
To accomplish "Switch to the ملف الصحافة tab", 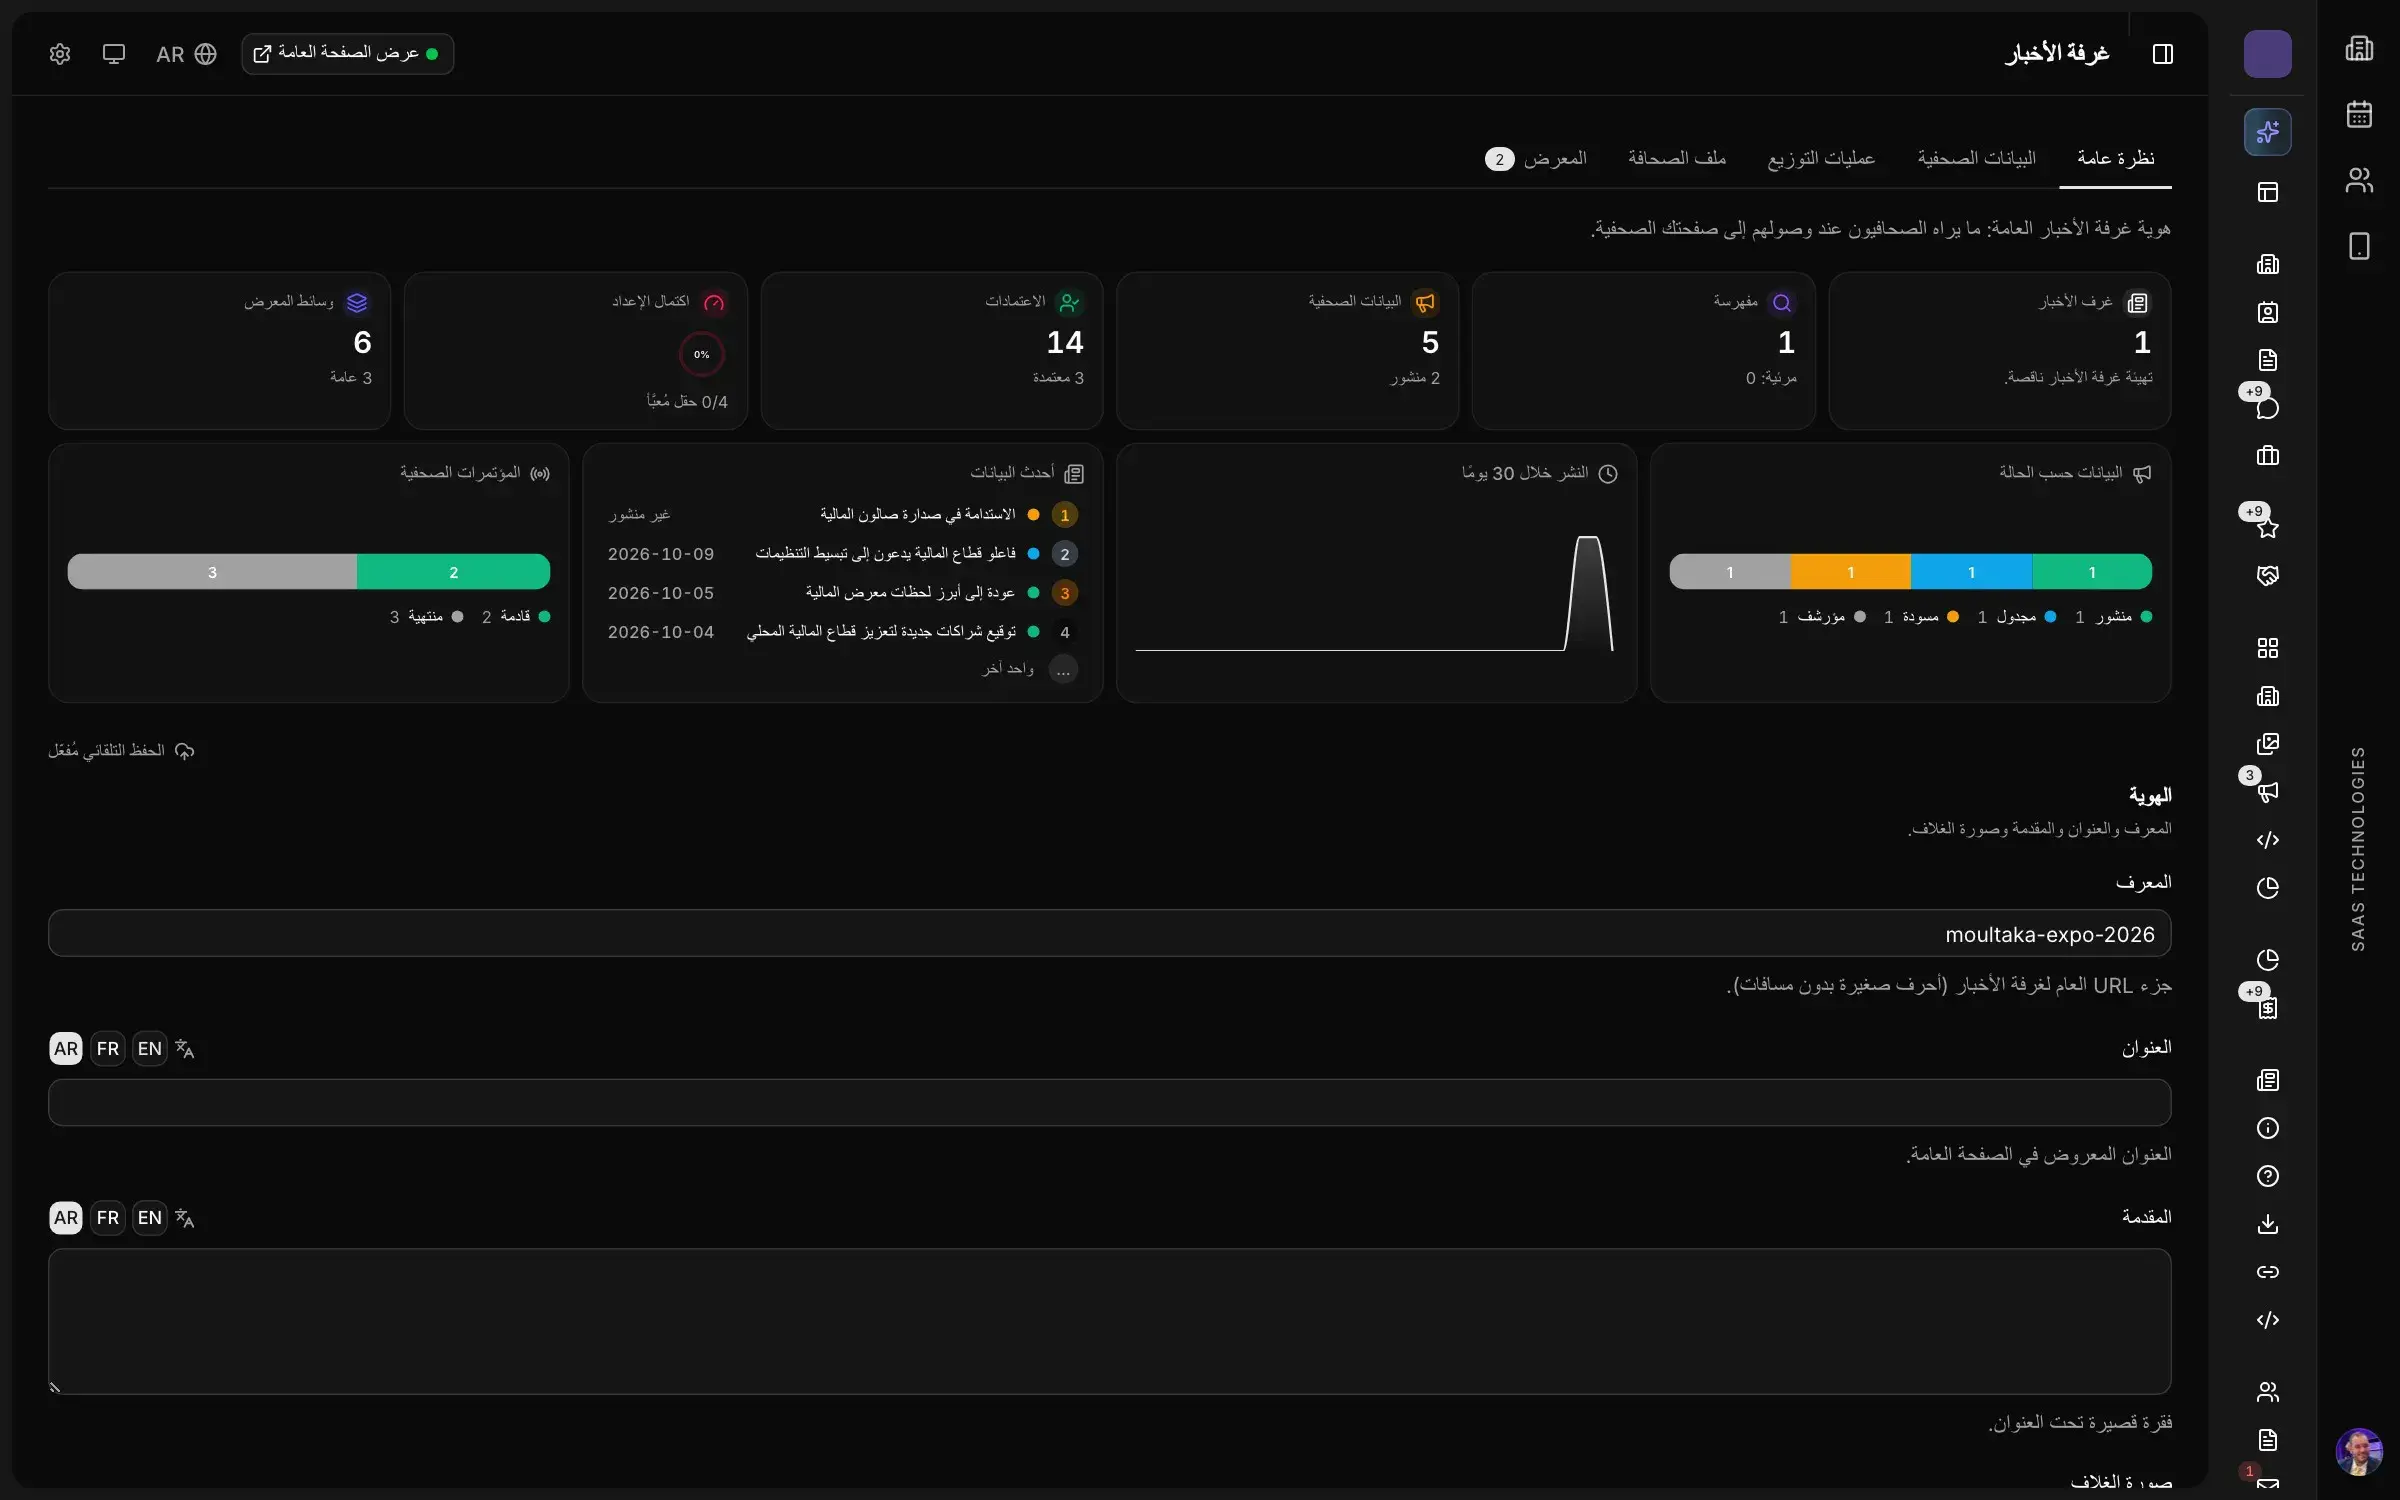I will click(x=1677, y=158).
